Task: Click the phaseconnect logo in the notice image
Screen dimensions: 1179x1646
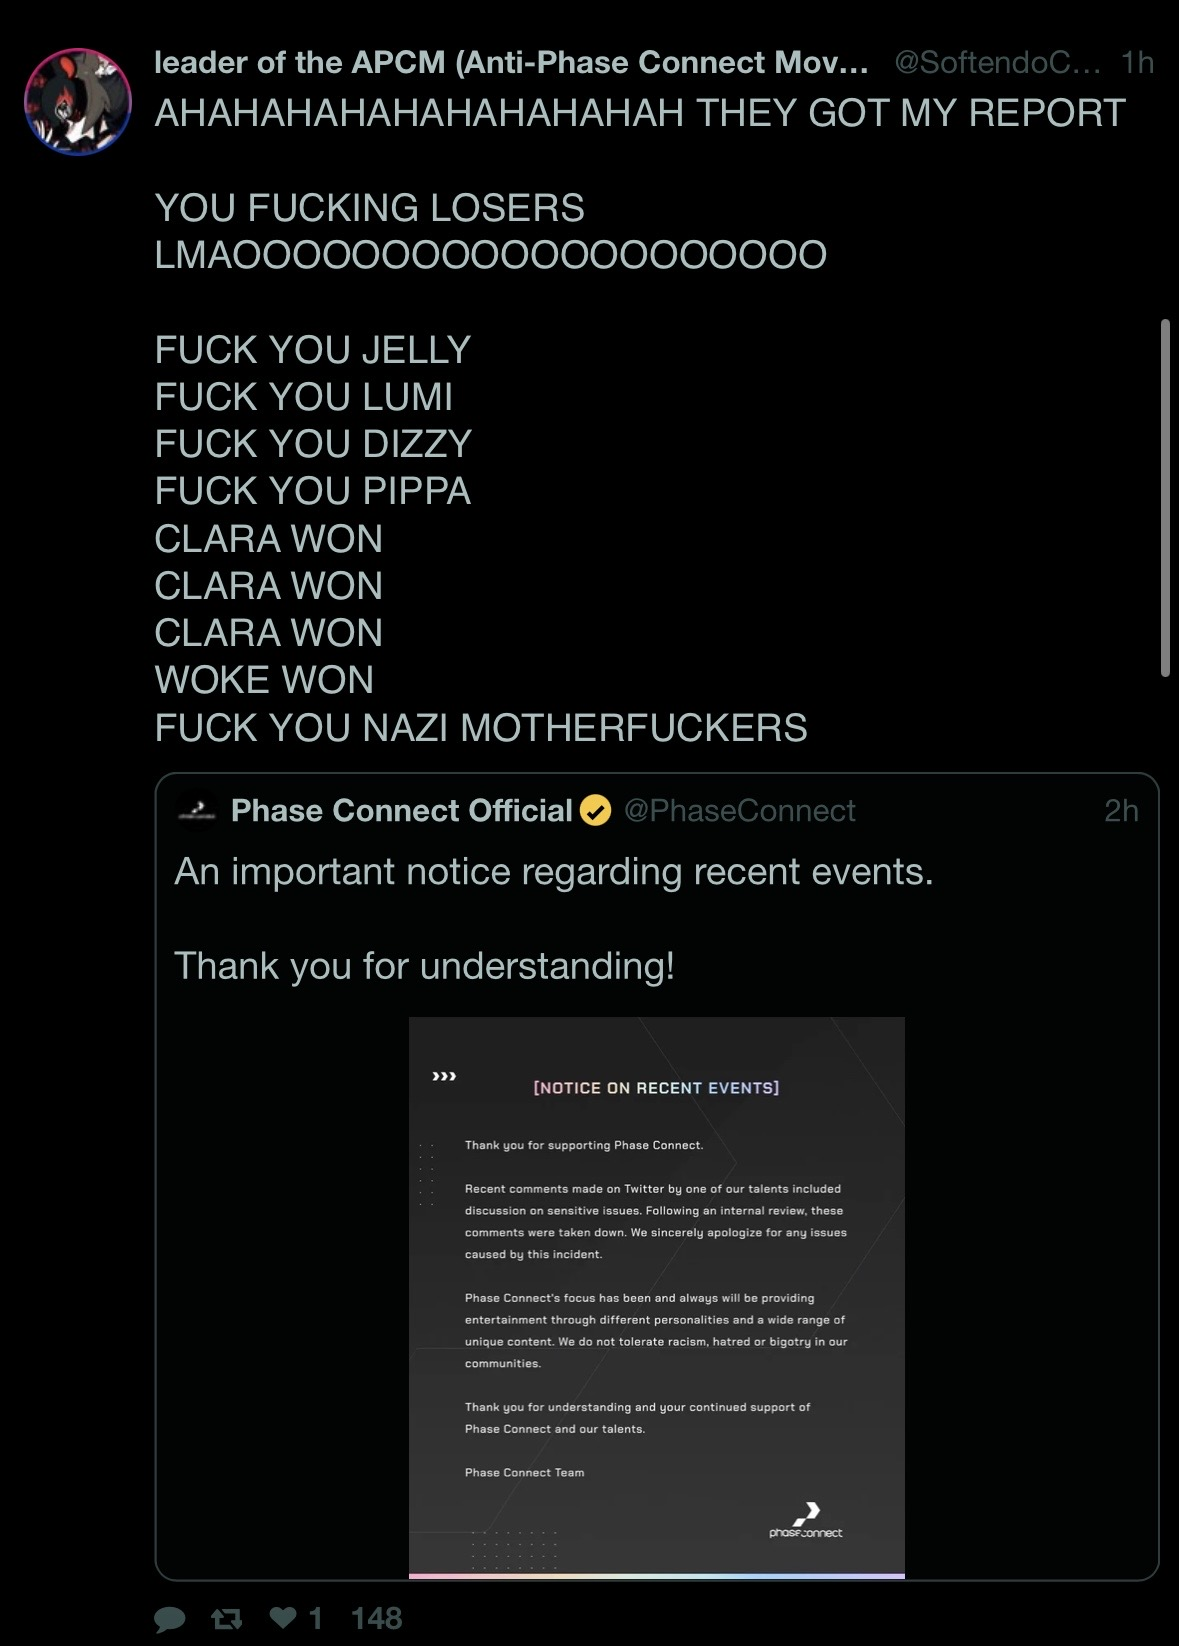Action: (806, 1520)
